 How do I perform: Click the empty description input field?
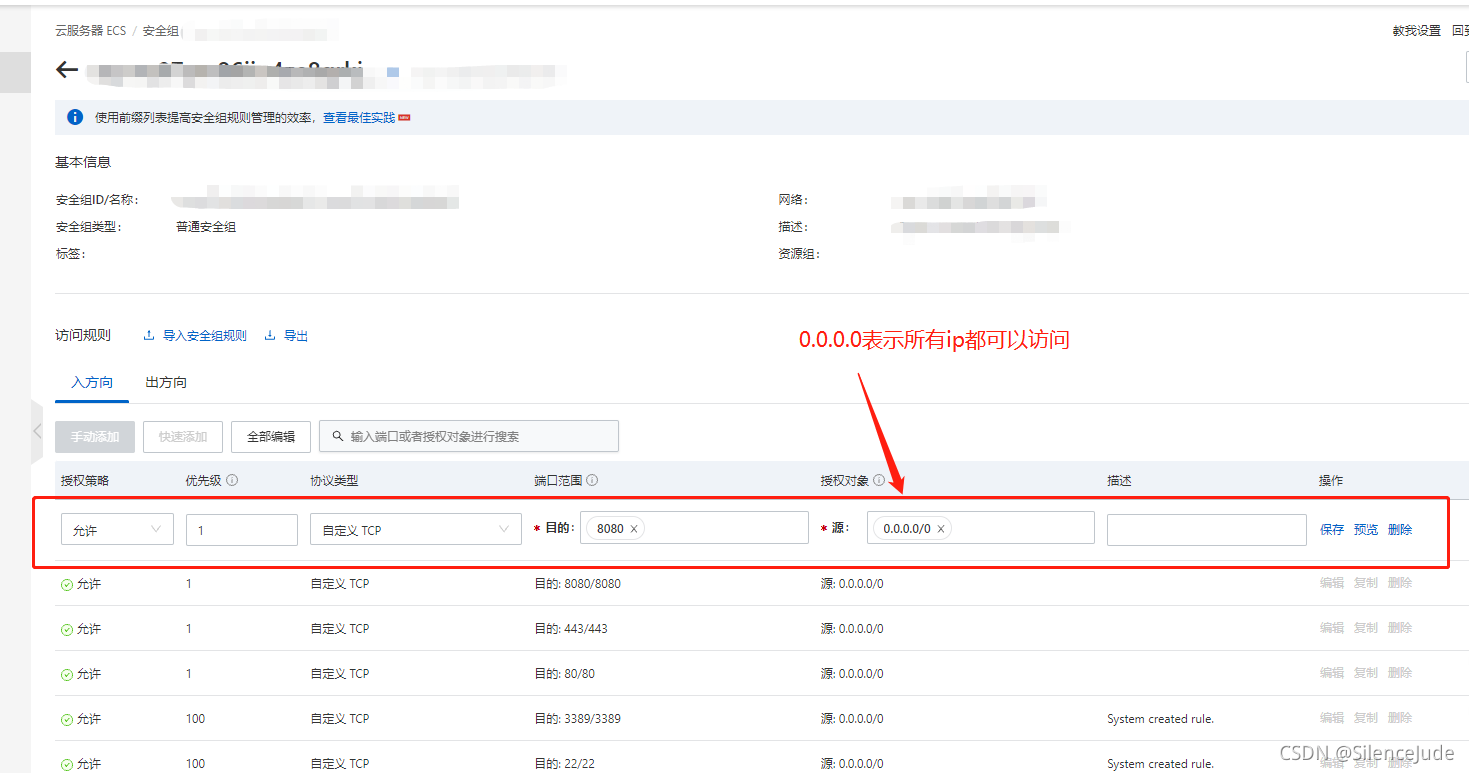pyautogui.click(x=1207, y=529)
